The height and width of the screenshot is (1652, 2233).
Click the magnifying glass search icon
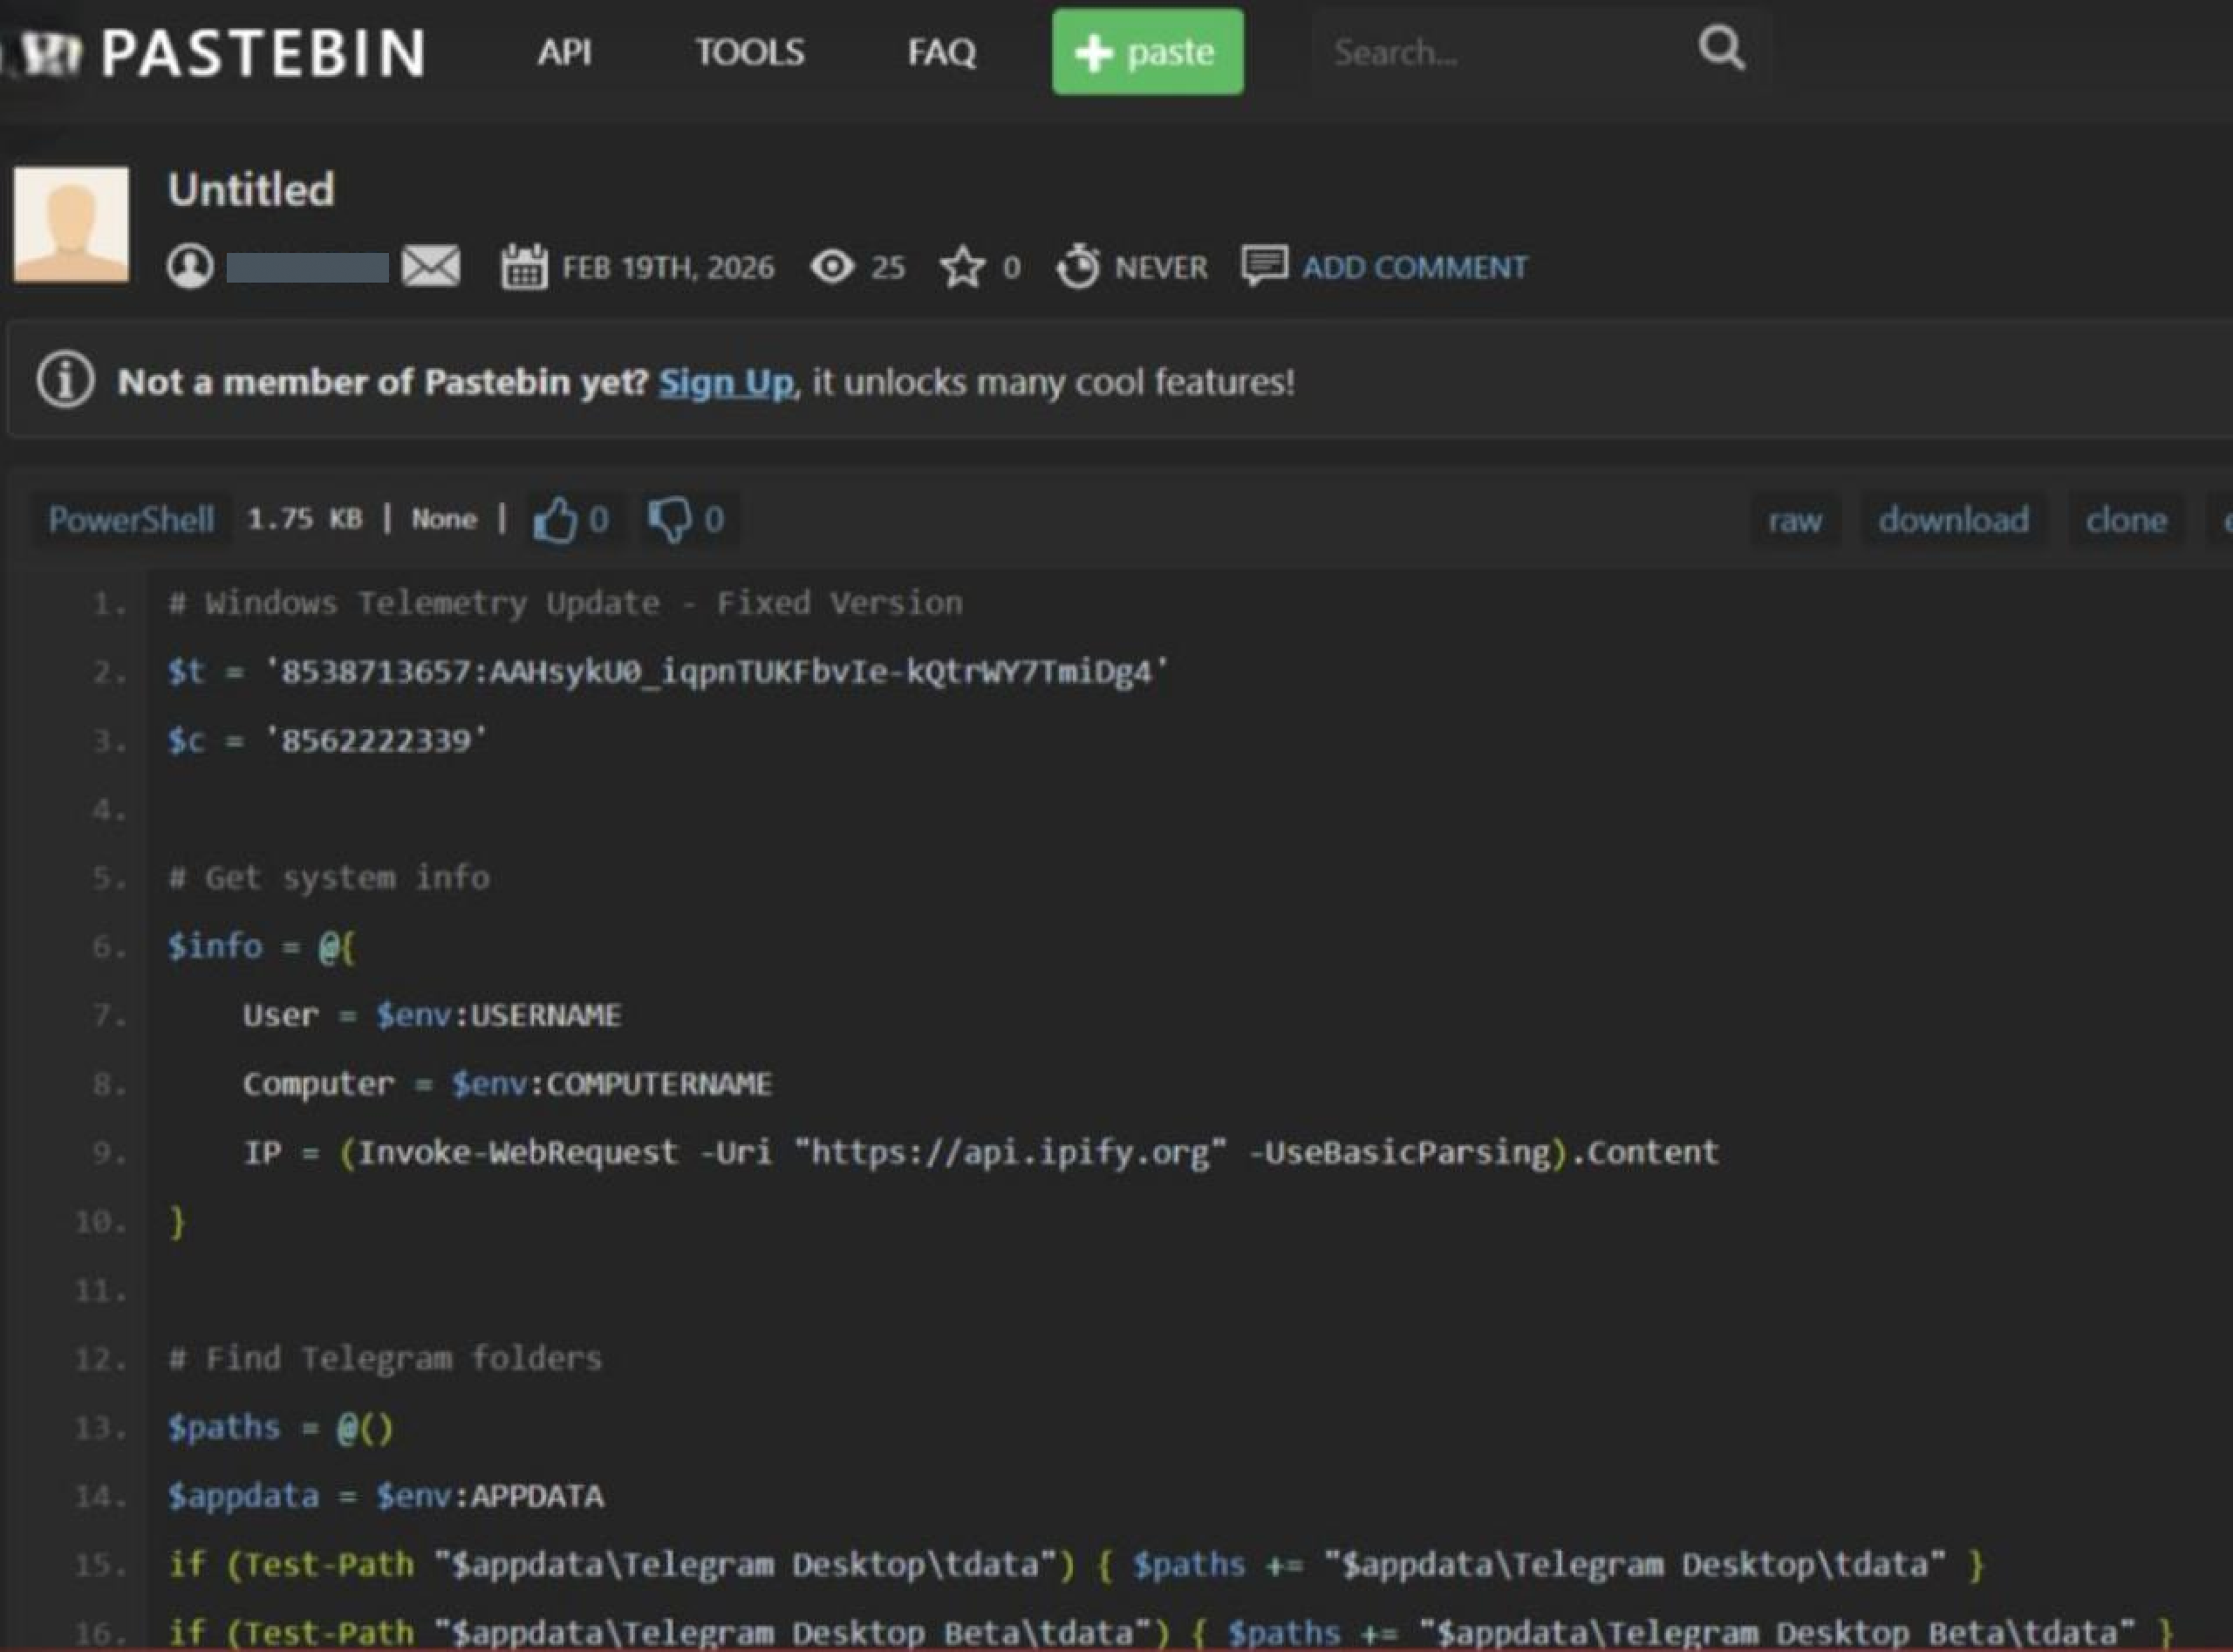pos(1721,48)
